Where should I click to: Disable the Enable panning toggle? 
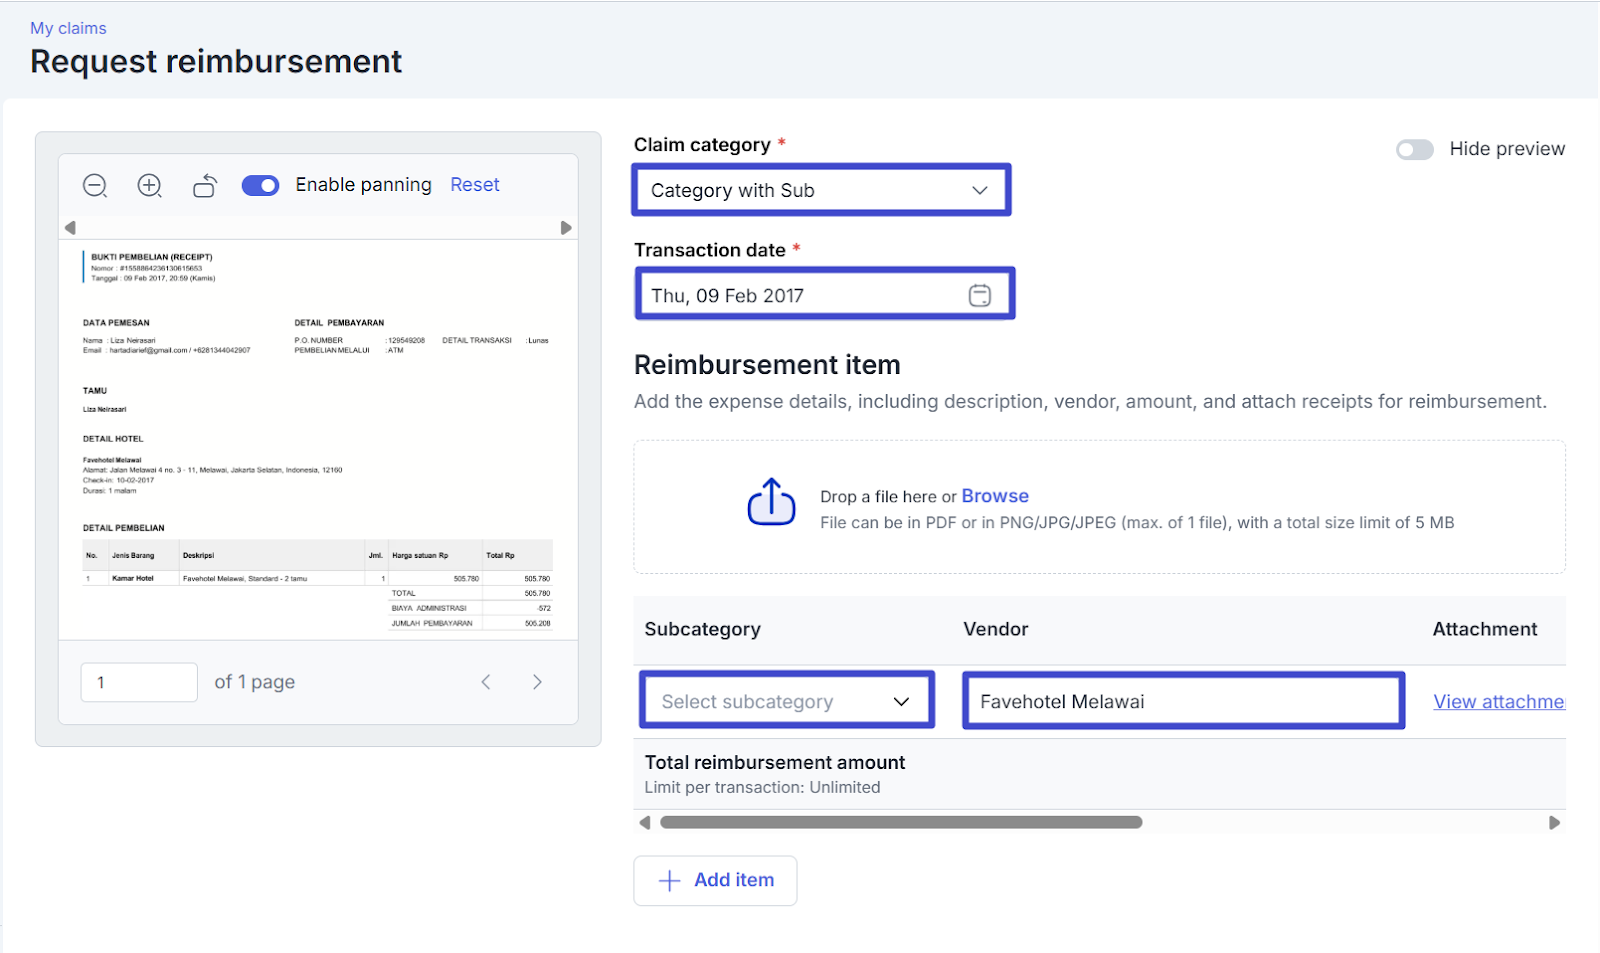coord(260,185)
